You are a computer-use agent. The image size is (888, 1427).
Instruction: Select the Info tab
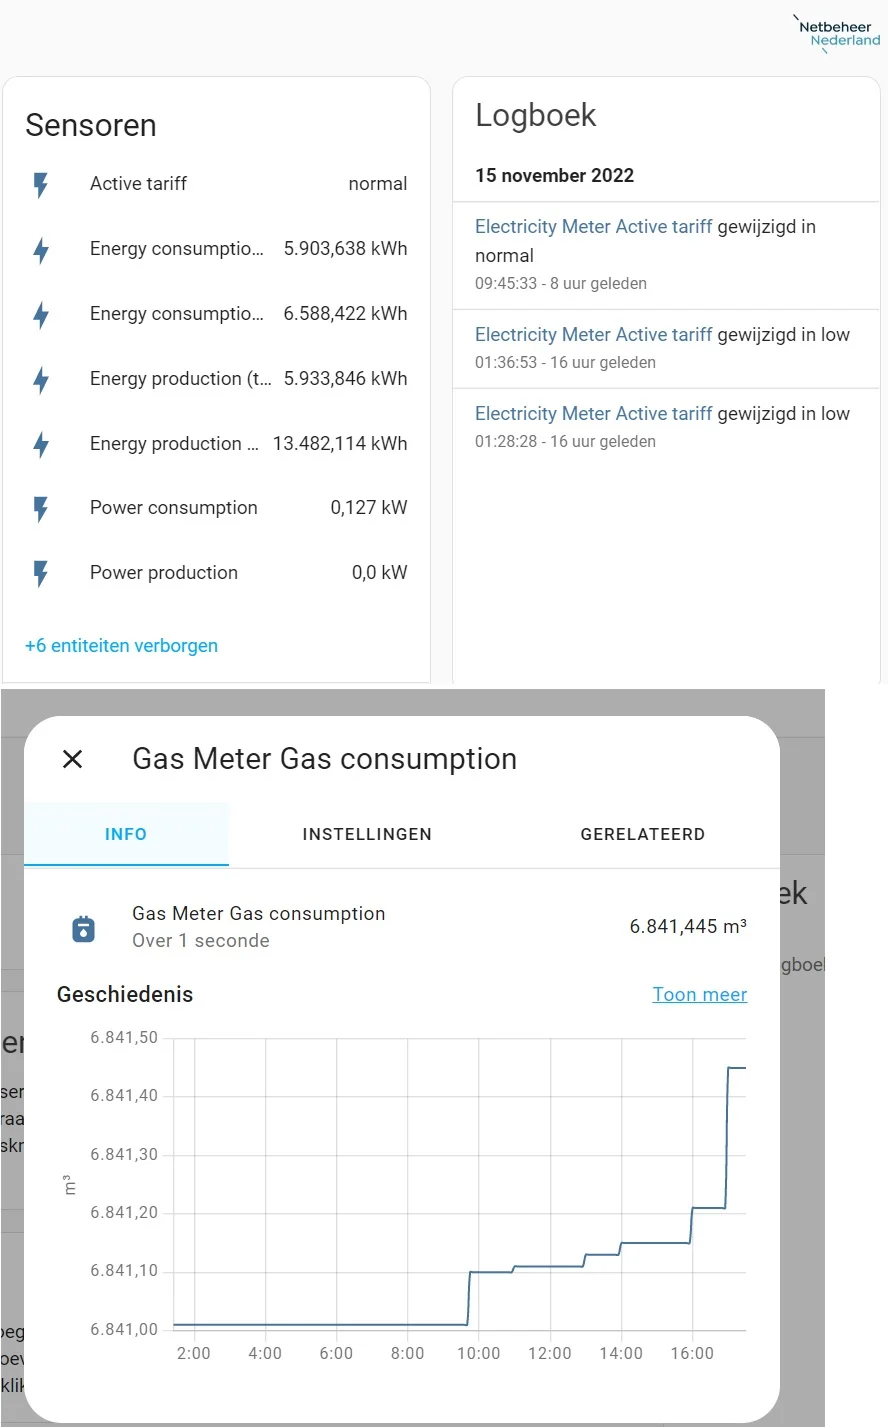tap(126, 834)
